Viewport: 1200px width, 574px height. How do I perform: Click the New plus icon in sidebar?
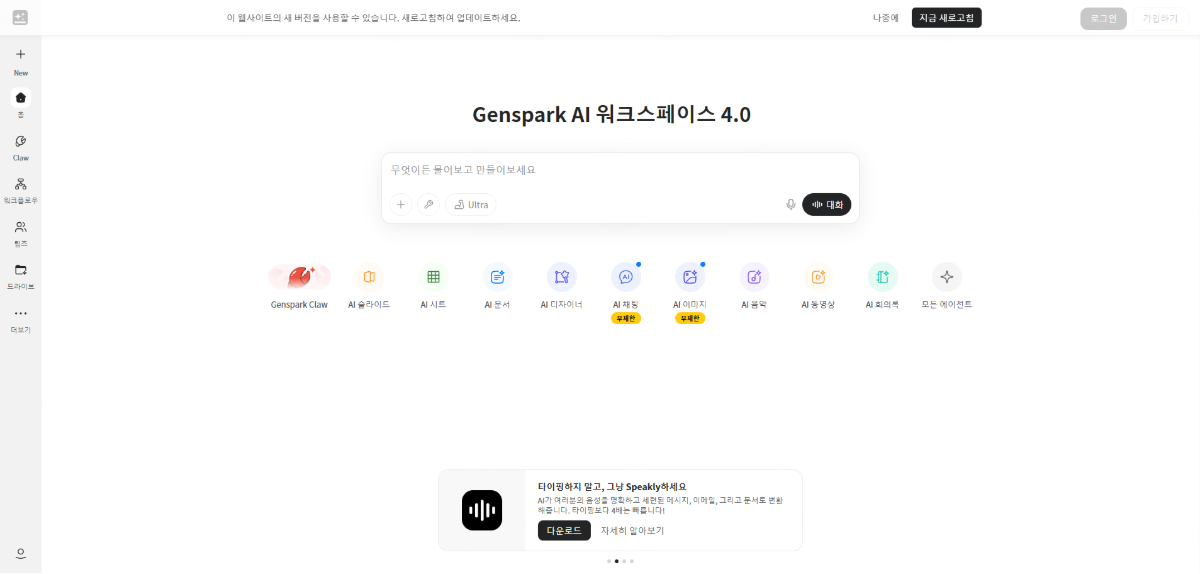[20, 54]
